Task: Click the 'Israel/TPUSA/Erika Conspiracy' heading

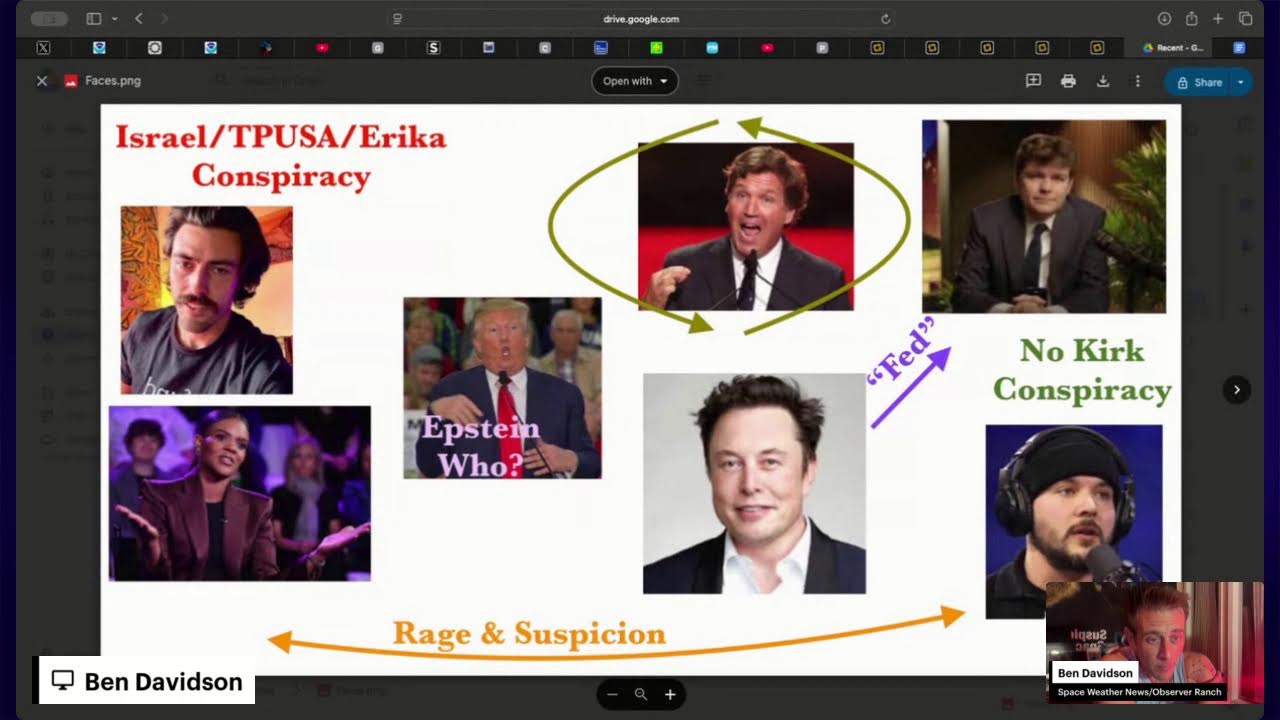Action: click(281, 156)
